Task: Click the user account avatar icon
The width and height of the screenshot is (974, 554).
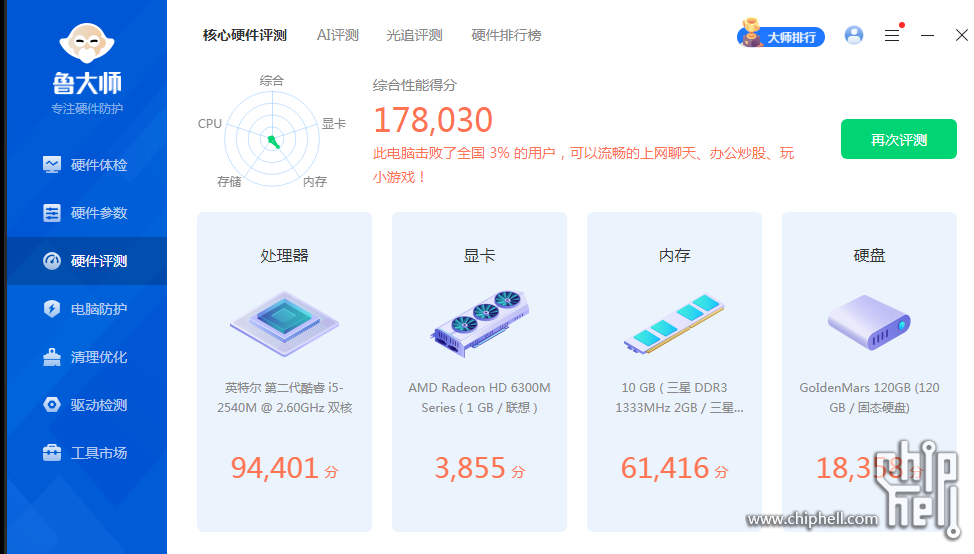Action: pyautogui.click(x=854, y=35)
